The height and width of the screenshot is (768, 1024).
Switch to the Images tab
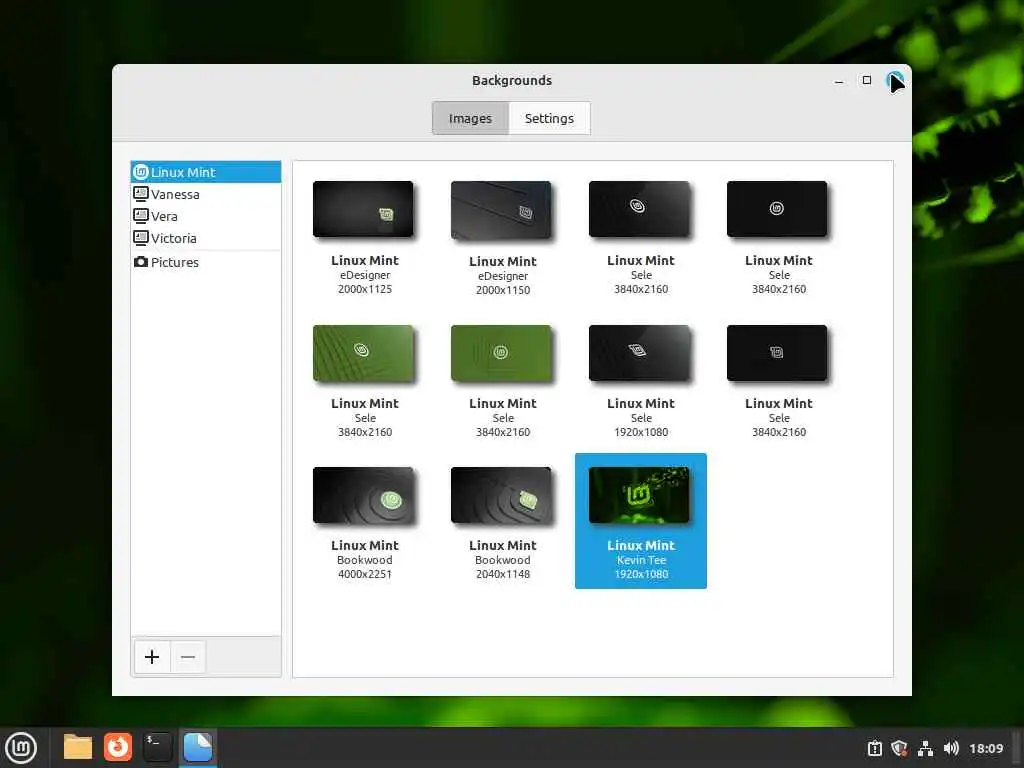coord(470,118)
